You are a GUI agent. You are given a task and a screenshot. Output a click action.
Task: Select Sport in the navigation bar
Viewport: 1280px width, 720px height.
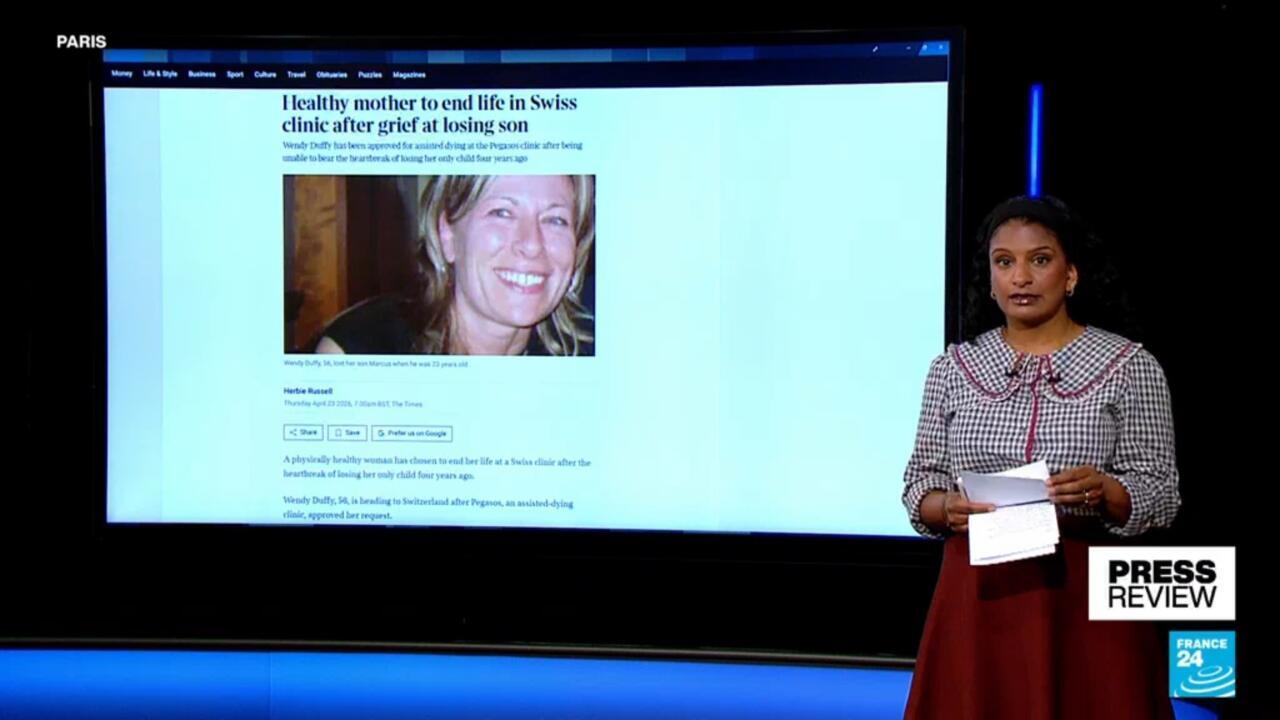[x=235, y=74]
